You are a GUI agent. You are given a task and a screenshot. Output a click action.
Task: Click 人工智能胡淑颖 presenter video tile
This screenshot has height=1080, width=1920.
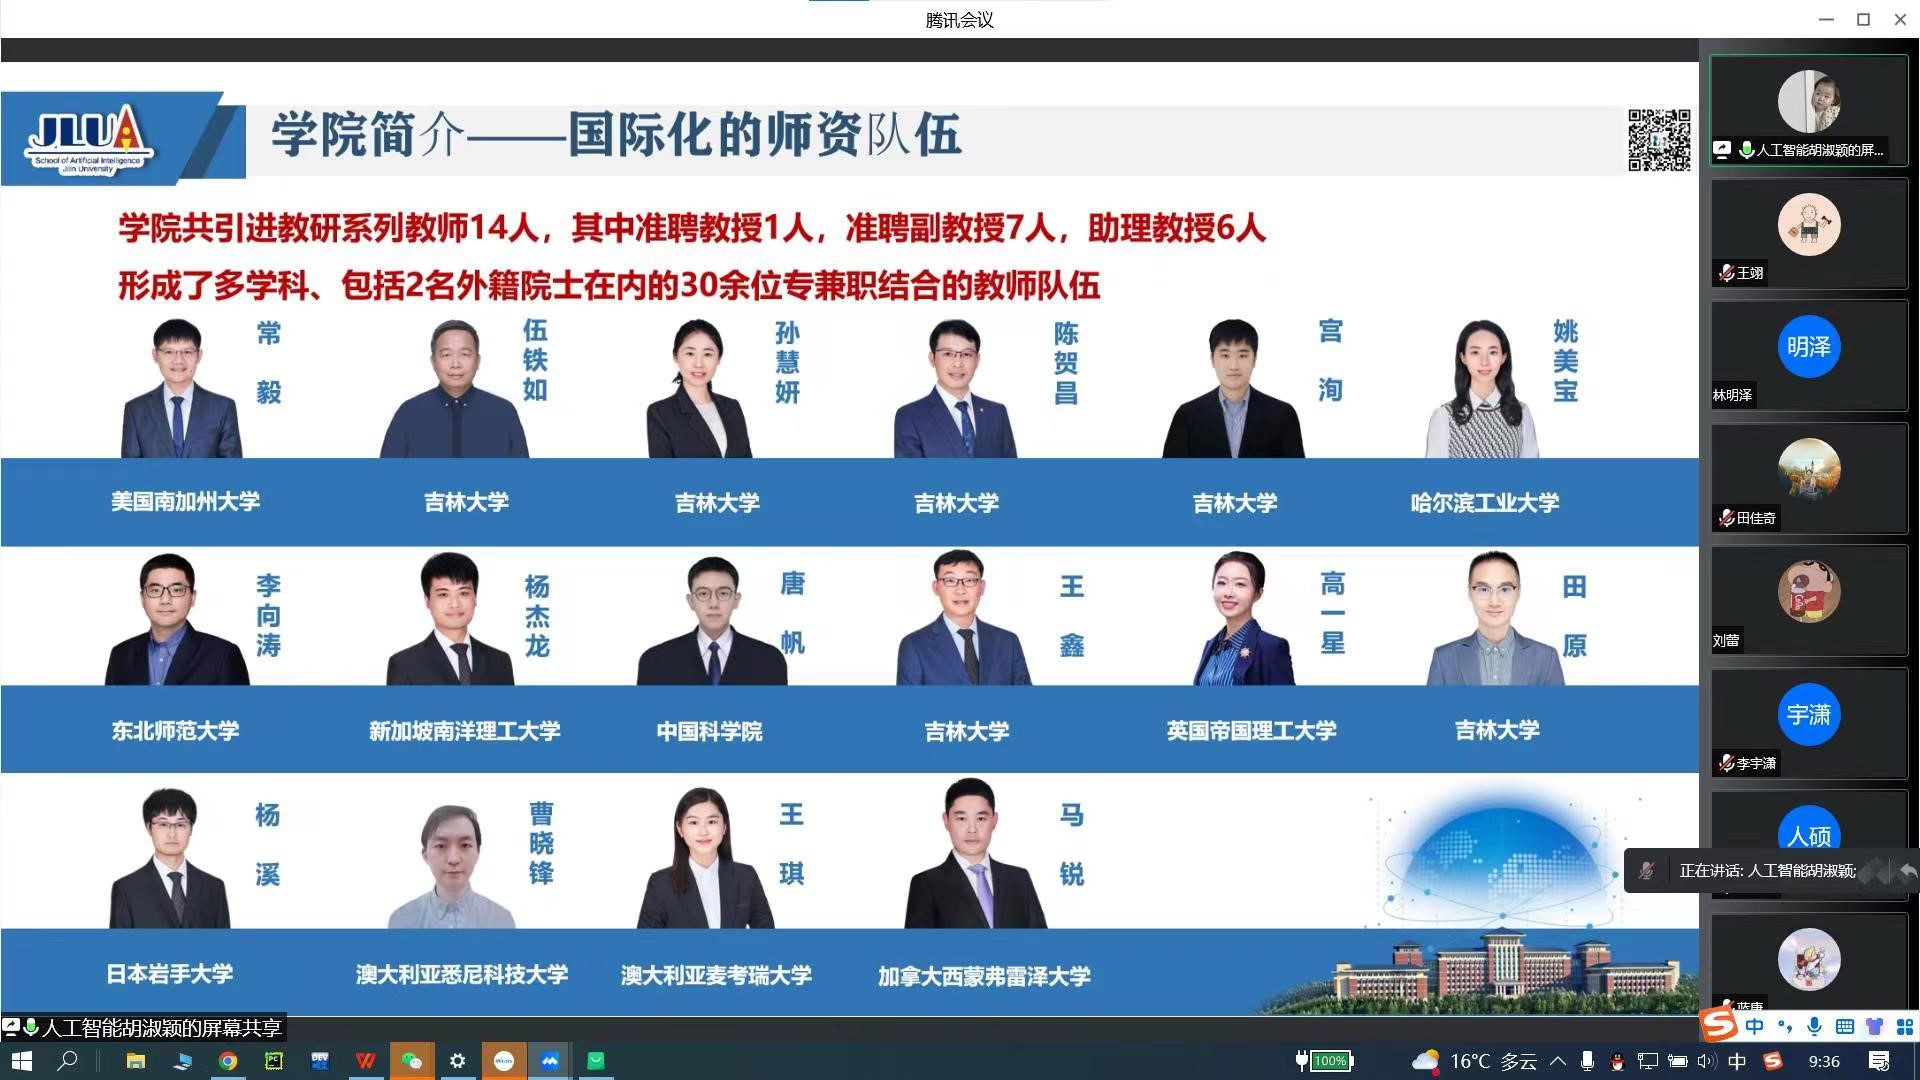click(x=1808, y=110)
